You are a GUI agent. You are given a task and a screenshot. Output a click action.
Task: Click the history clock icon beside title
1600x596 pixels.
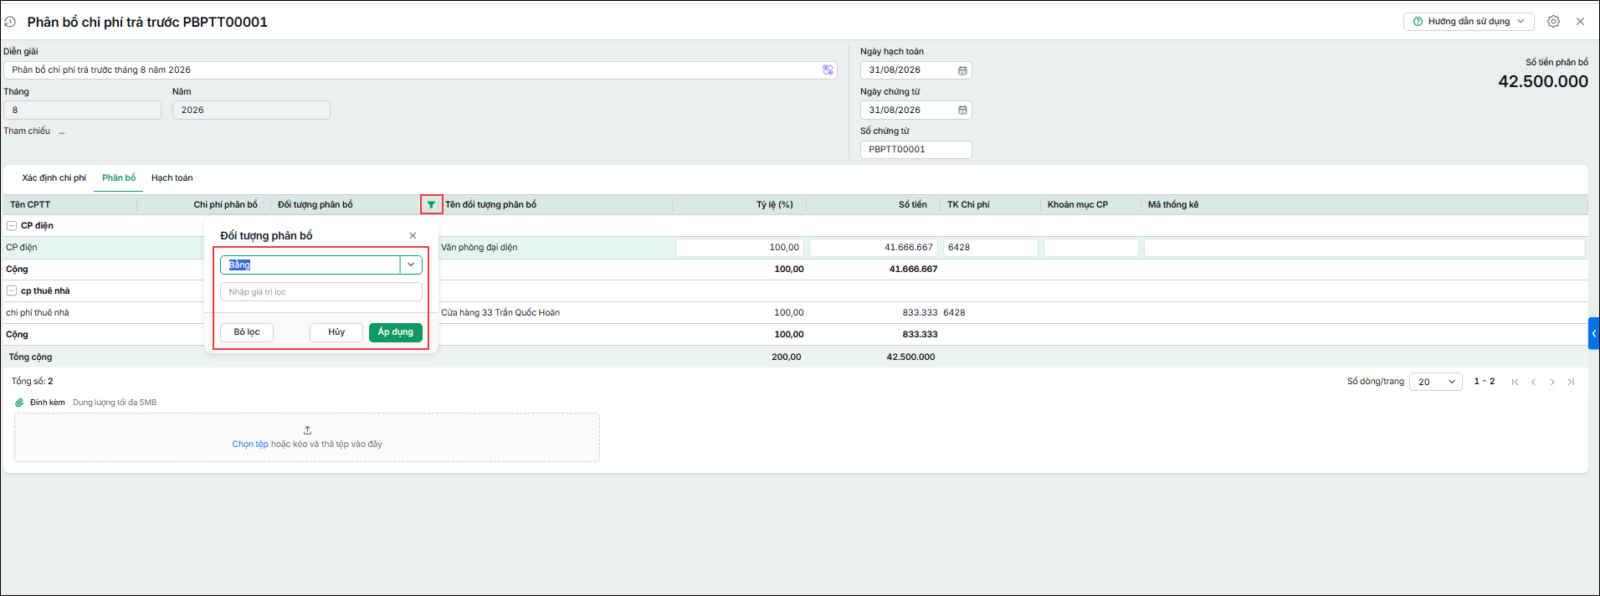click(10, 22)
